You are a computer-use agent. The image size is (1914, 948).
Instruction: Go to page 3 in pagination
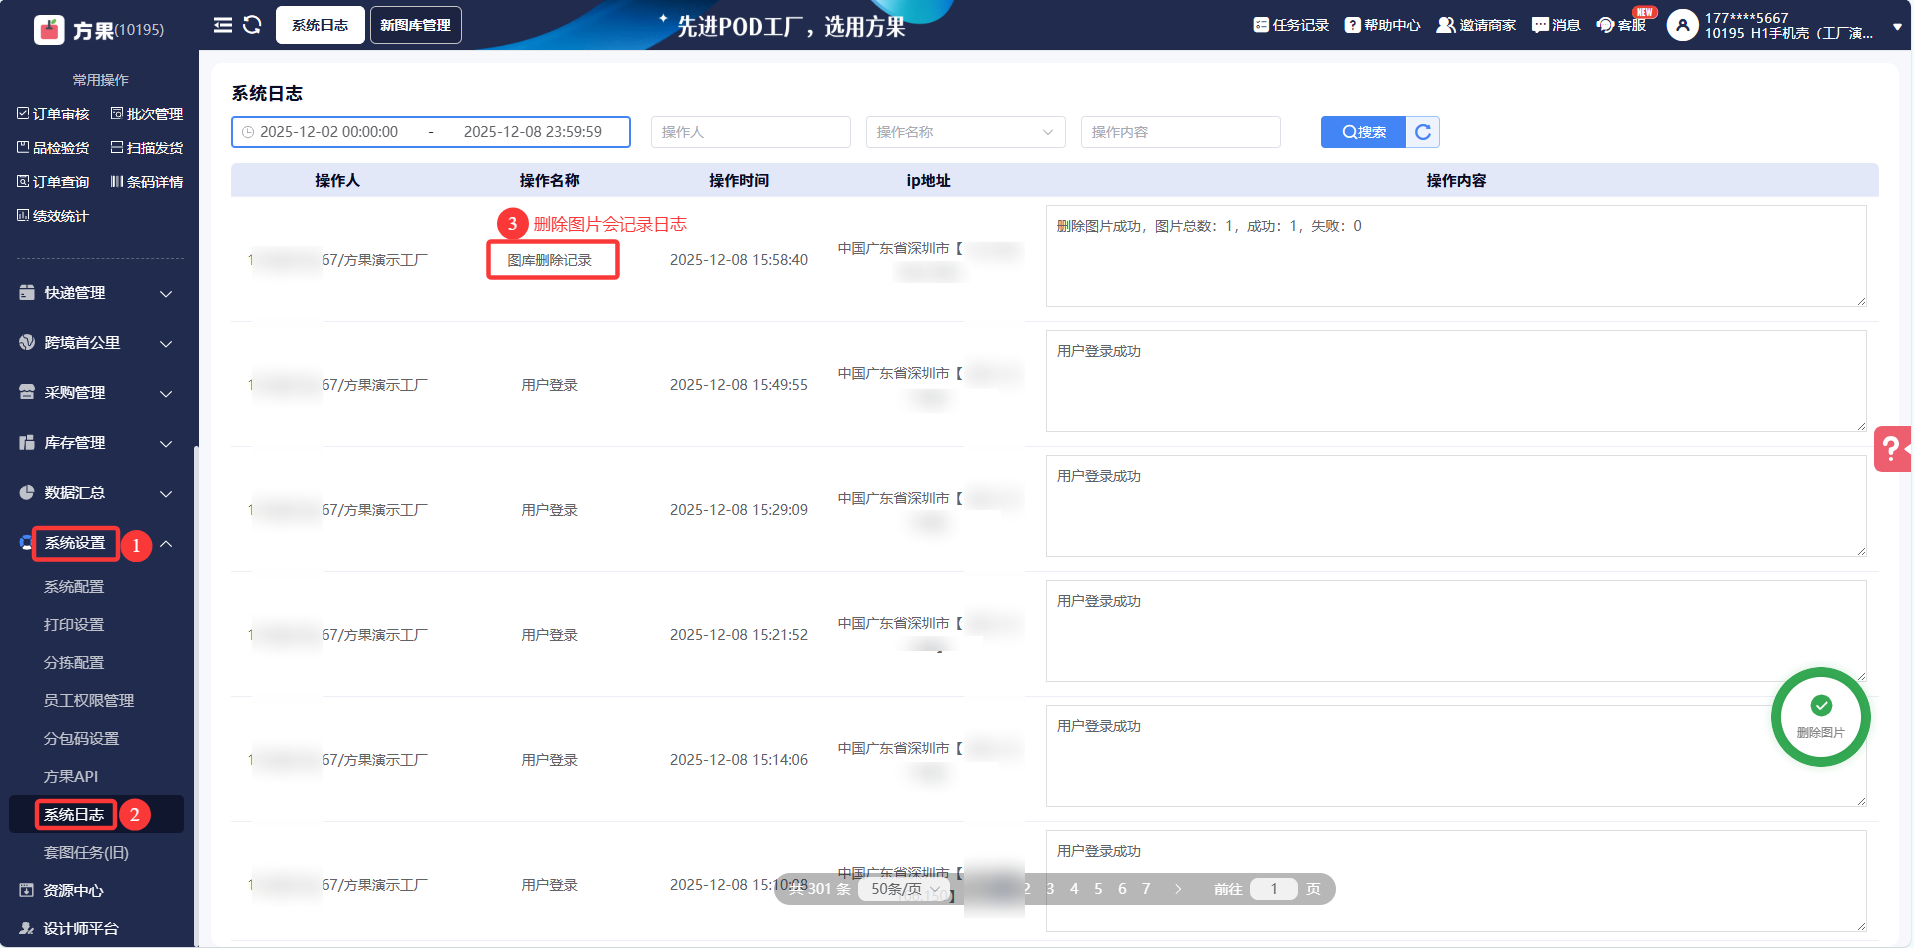coord(1050,889)
